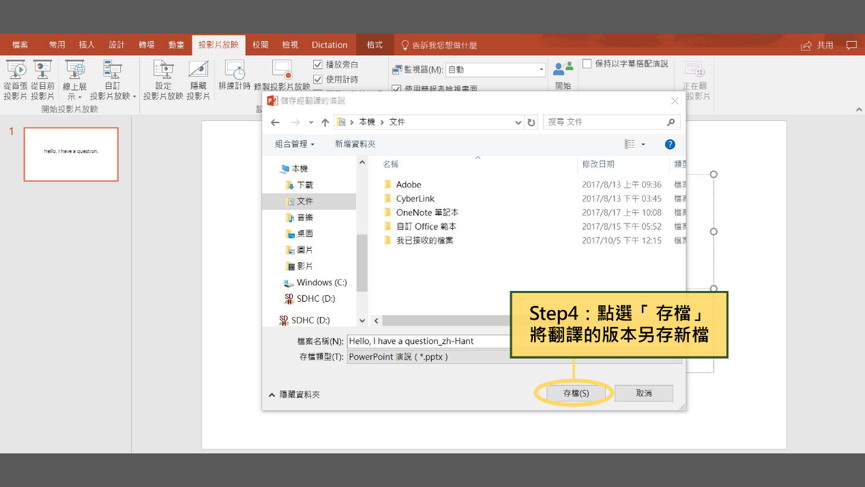Click 本機 in the address path
Image resolution: width=865 pixels, height=487 pixels.
pyautogui.click(x=367, y=122)
